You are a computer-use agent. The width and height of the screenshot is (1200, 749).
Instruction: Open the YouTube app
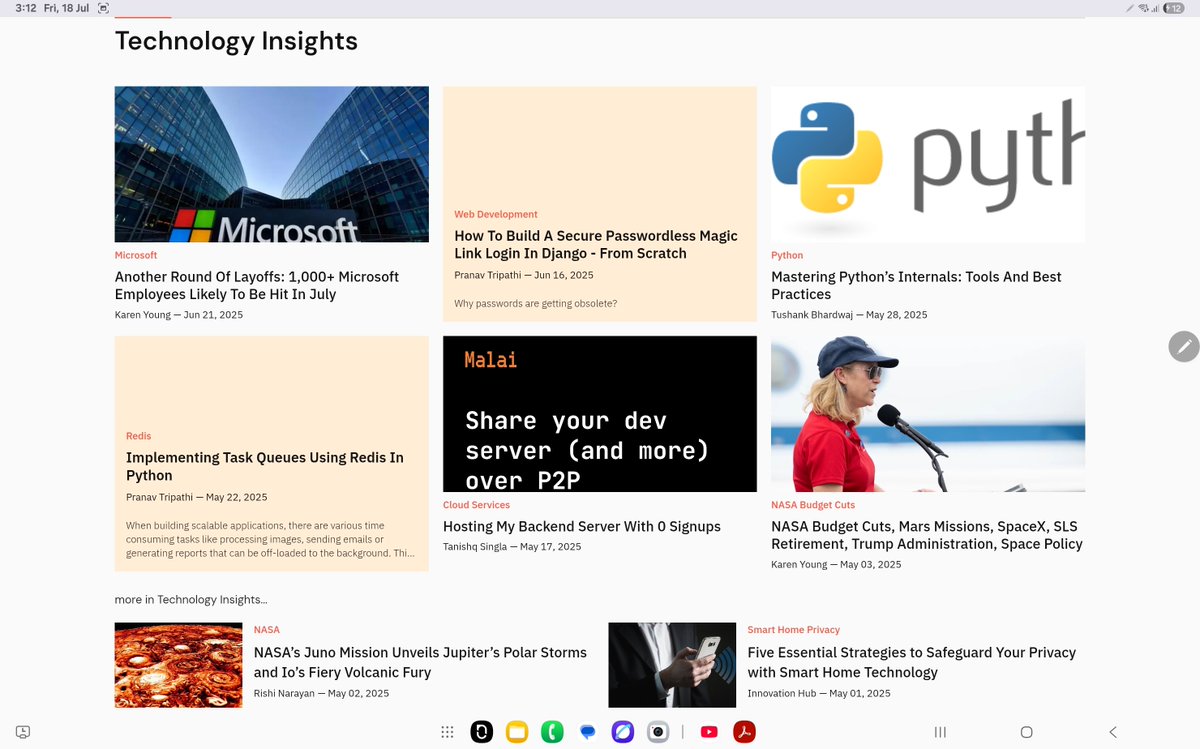point(709,732)
